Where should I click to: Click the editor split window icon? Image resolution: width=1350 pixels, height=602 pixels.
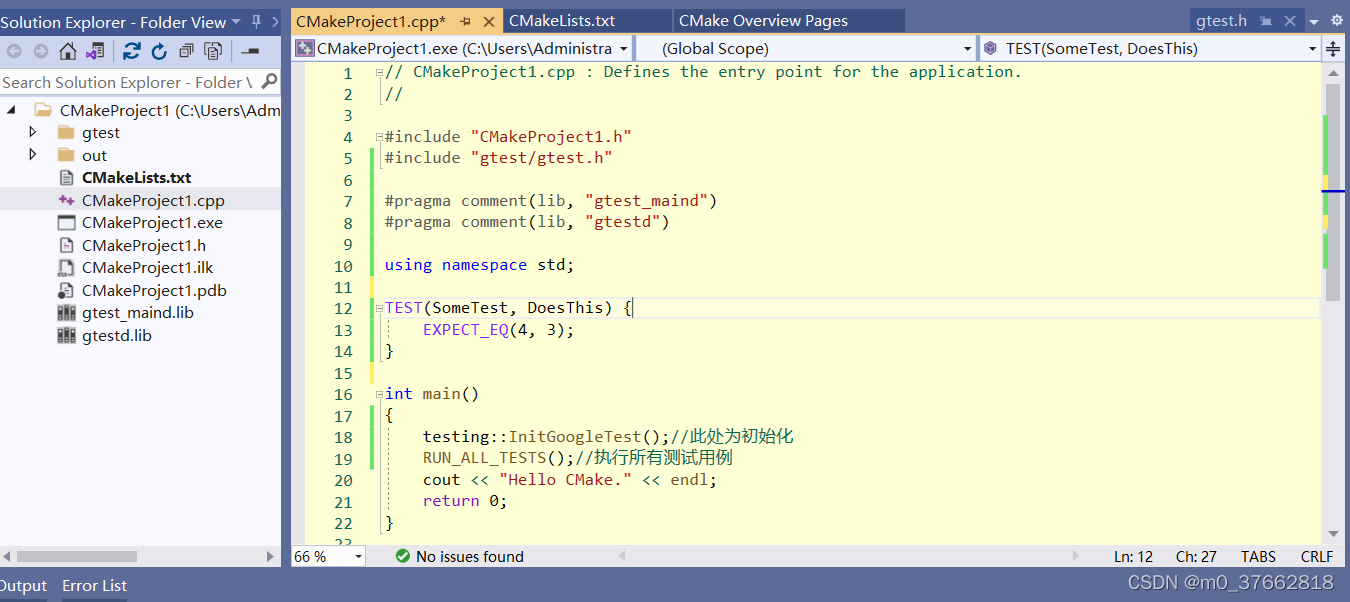[x=1333, y=48]
